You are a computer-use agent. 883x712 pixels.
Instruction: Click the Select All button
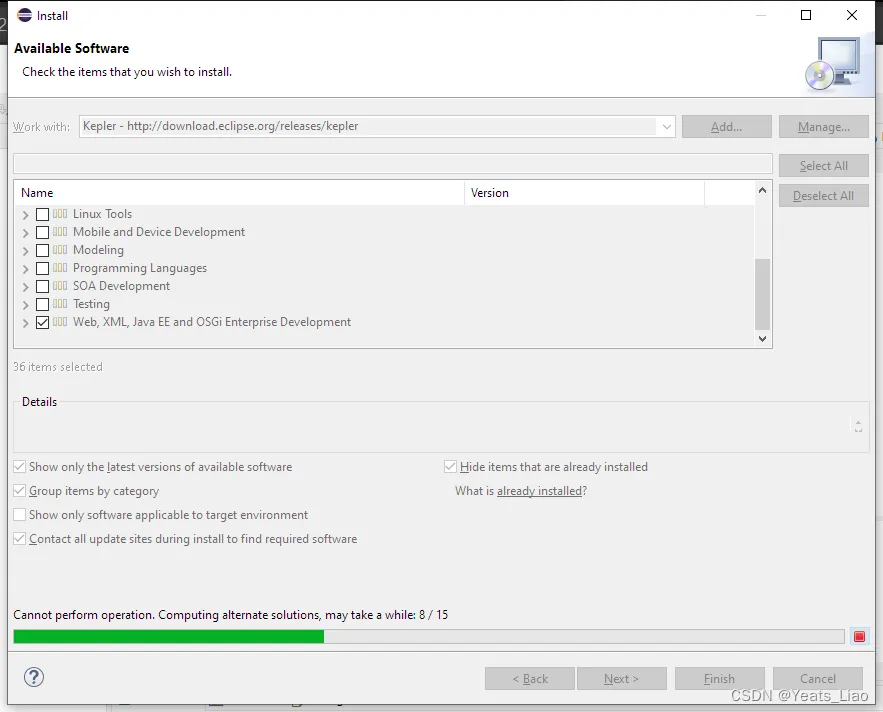click(824, 166)
